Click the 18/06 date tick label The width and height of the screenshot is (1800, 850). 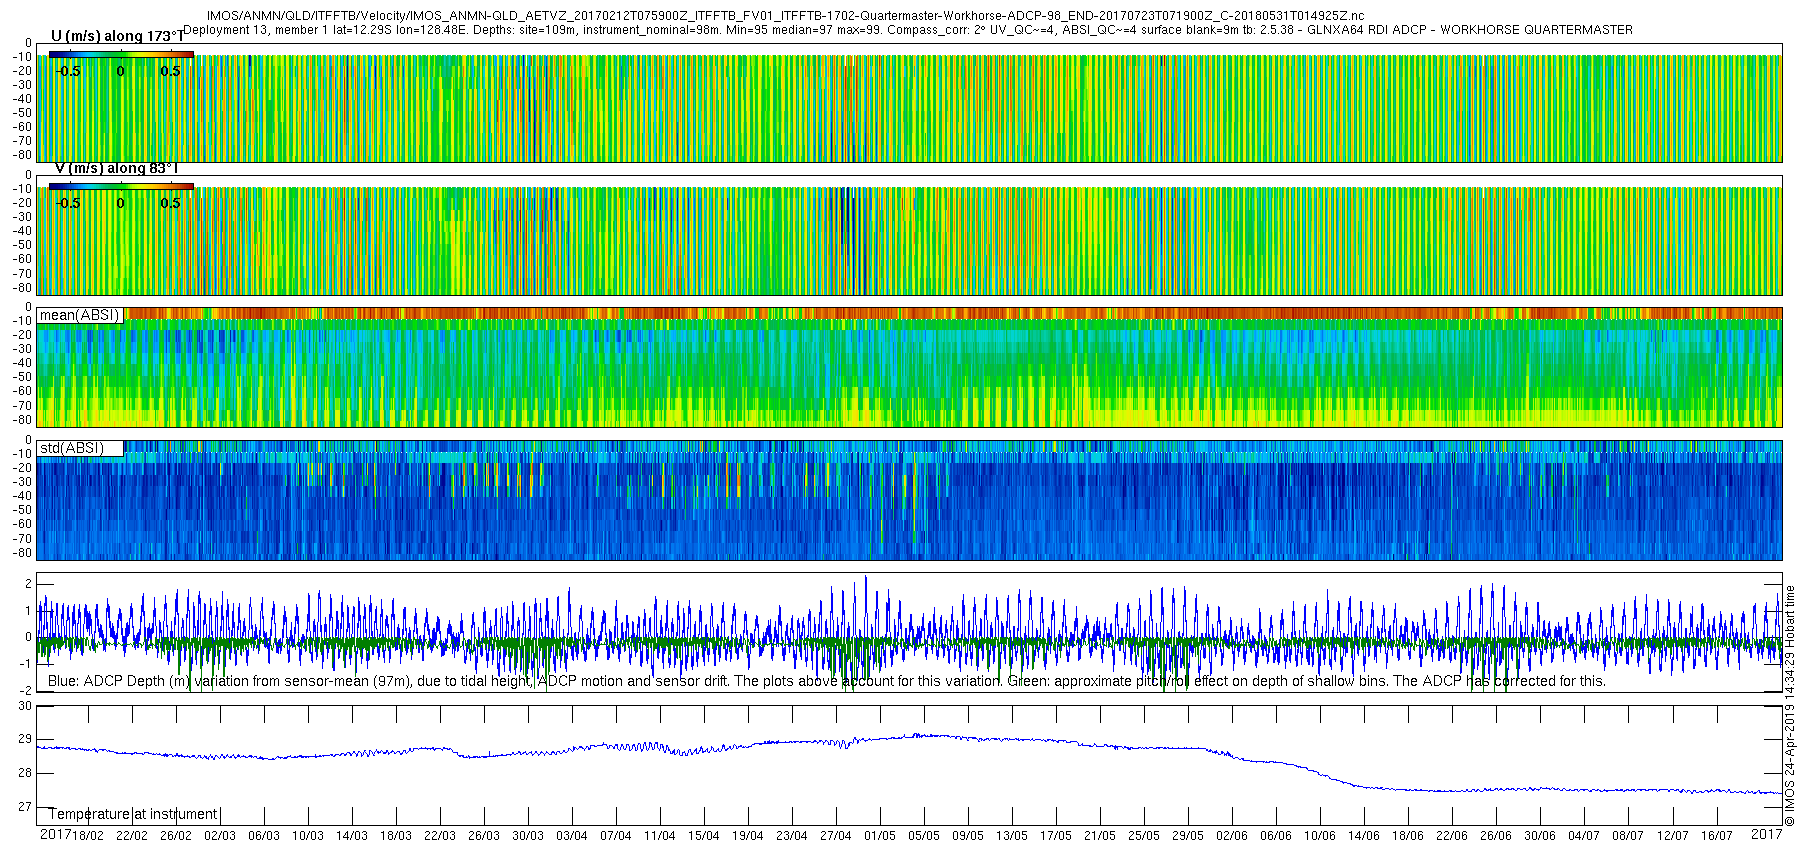tap(1408, 836)
